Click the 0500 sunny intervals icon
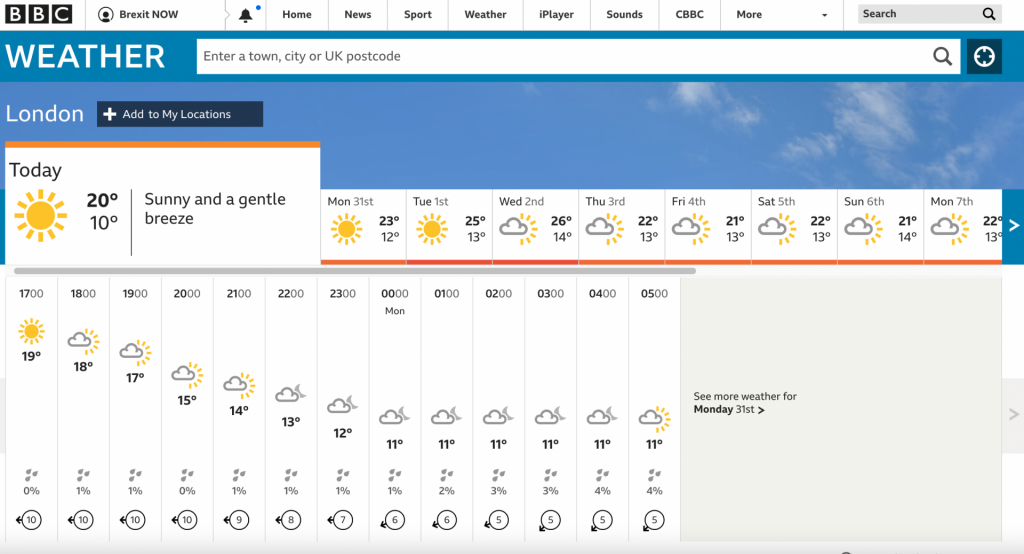Viewport: 1024px width, 554px height. coord(654,418)
